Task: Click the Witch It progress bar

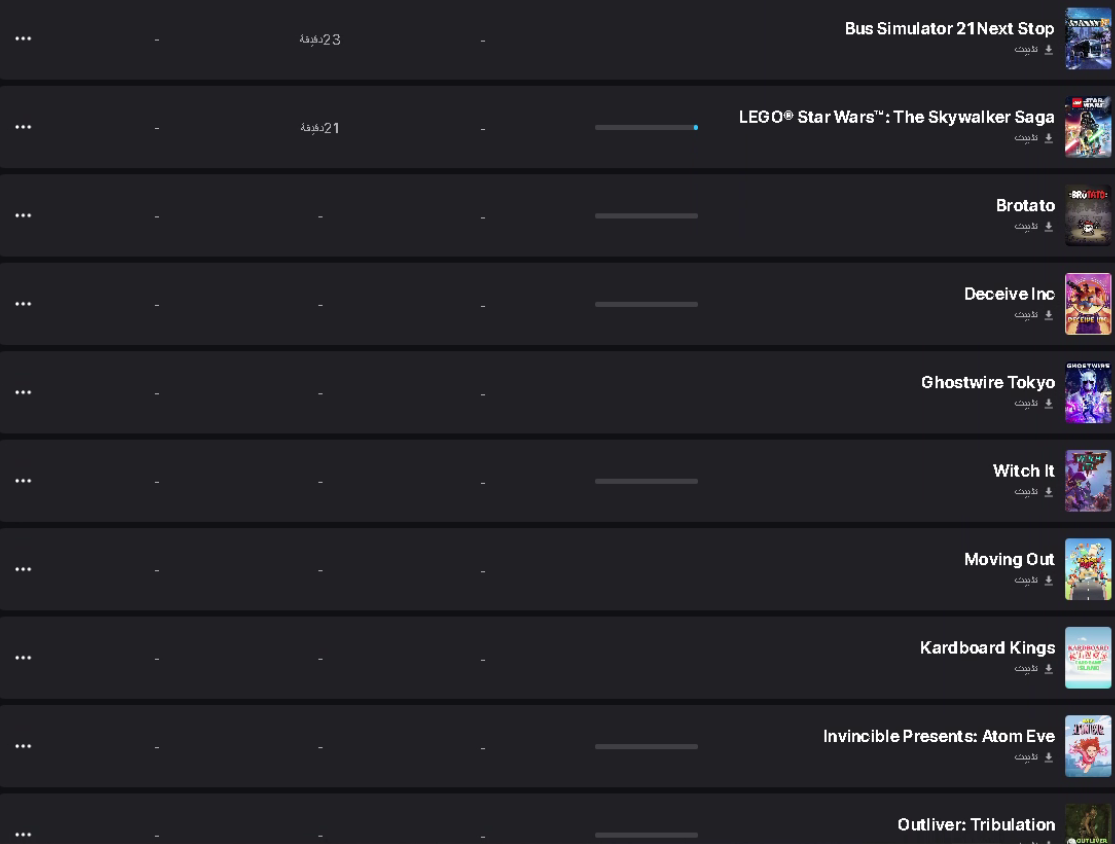Action: click(x=646, y=481)
